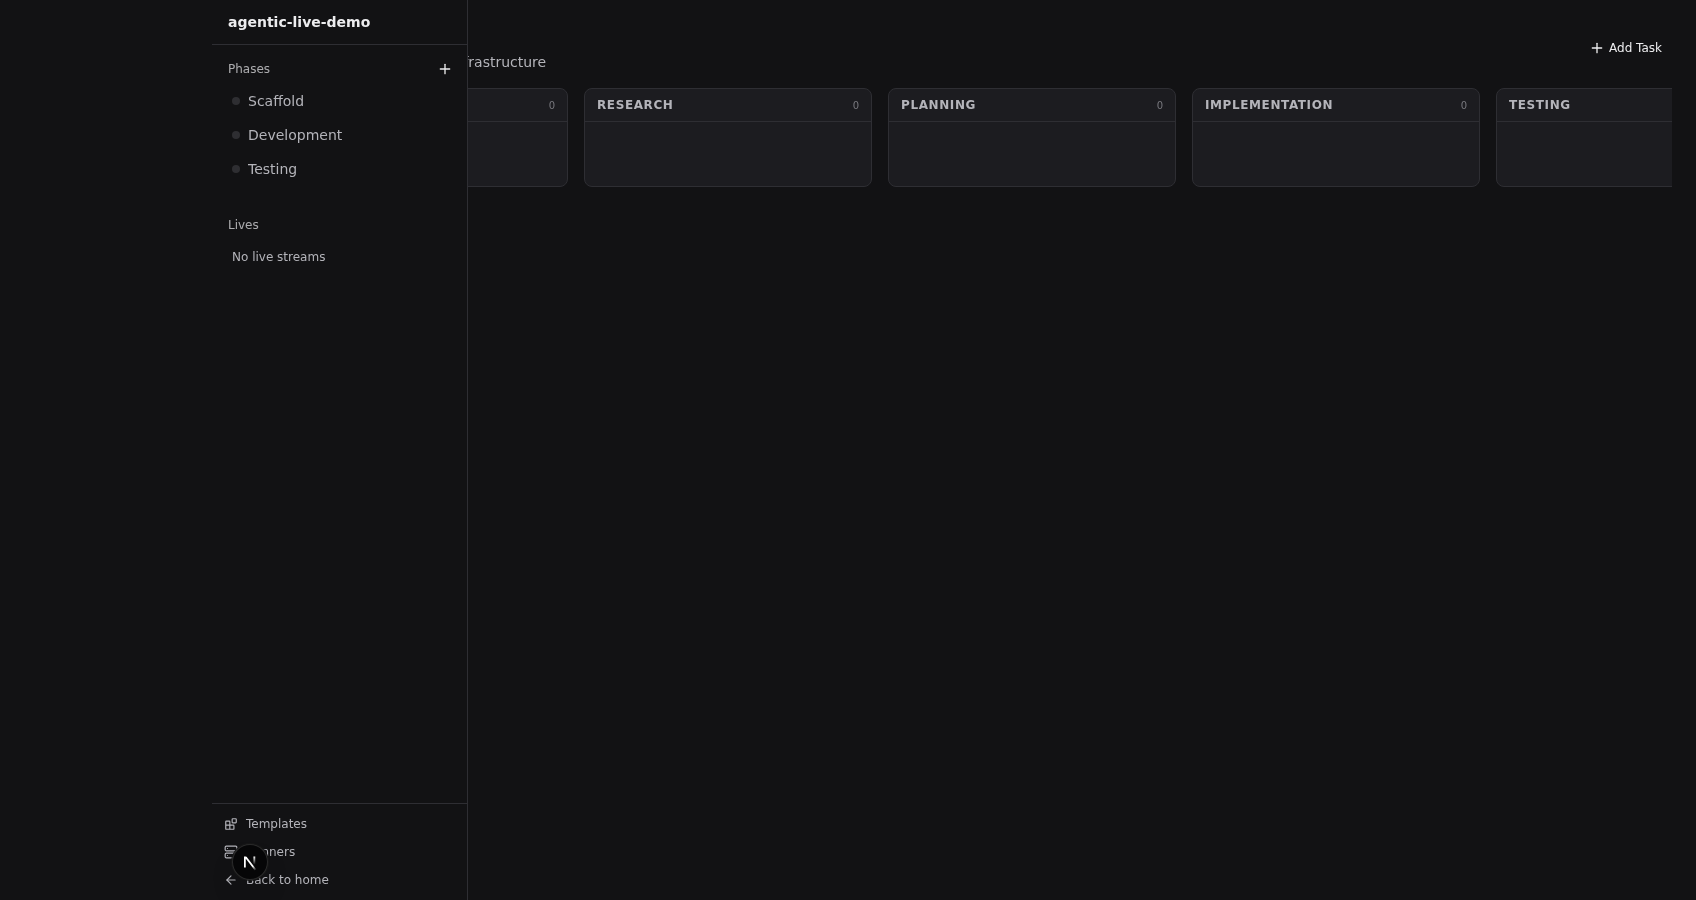Click the Templates grid icon

click(231, 824)
